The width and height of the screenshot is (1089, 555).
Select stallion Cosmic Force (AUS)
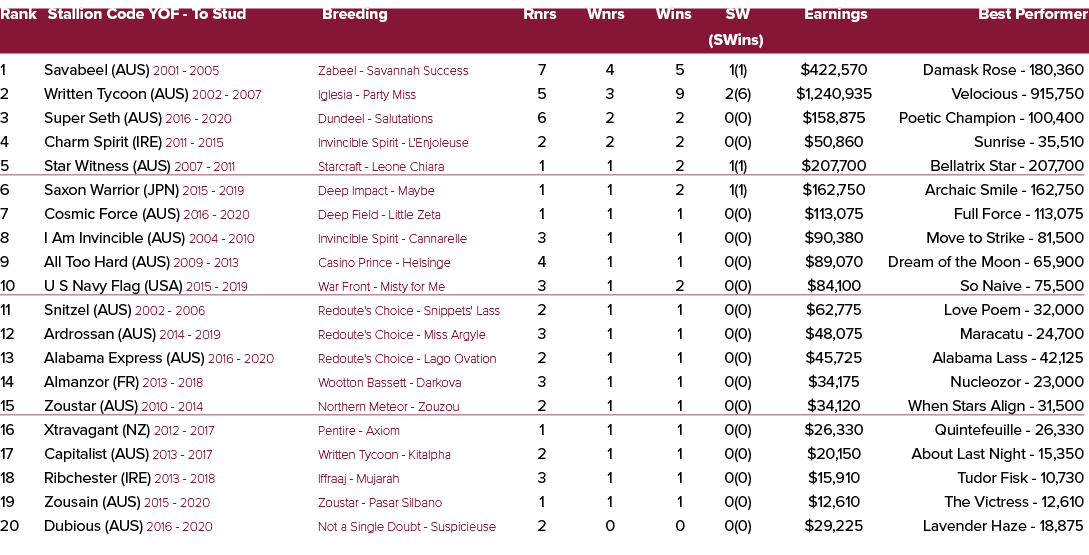tap(112, 214)
